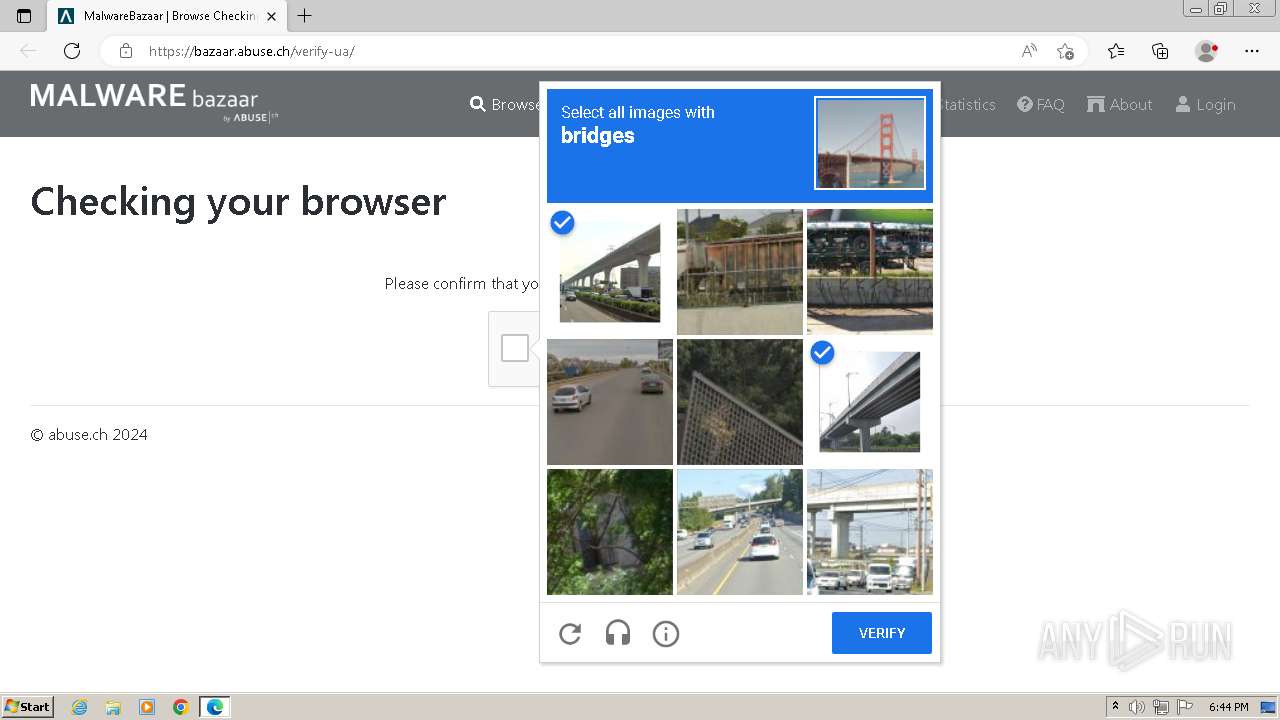Click the VERIFY button

pos(882,633)
